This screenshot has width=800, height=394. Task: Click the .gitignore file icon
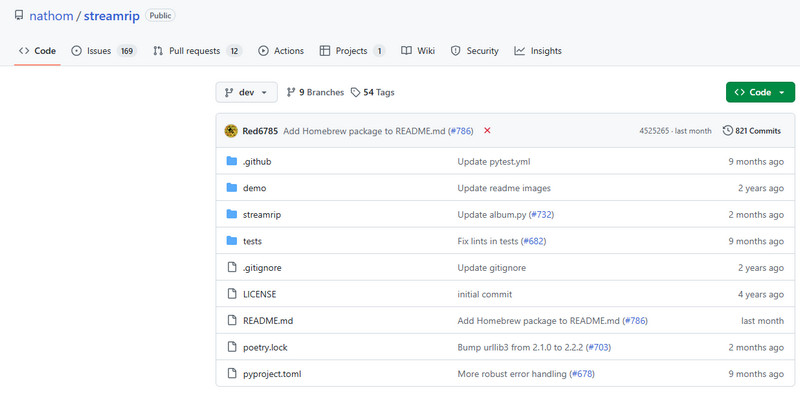point(232,267)
